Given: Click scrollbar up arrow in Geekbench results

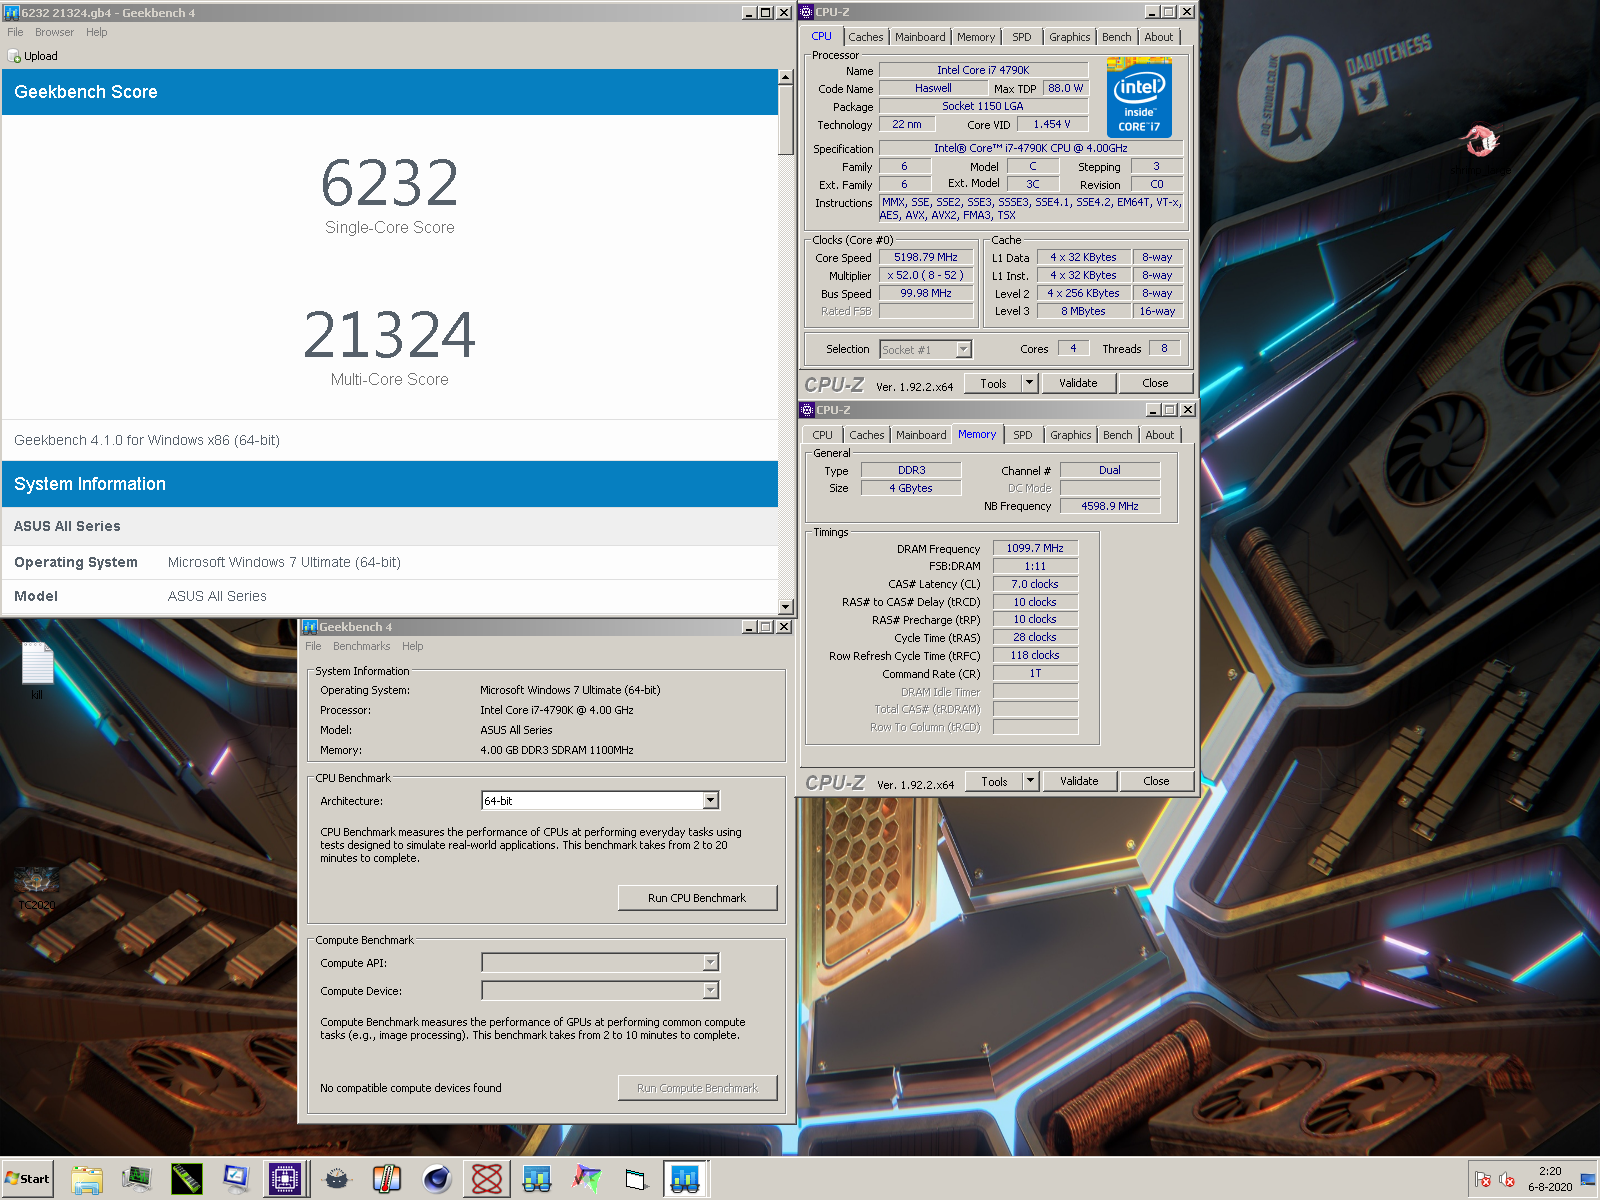Looking at the screenshot, I should pyautogui.click(x=785, y=77).
